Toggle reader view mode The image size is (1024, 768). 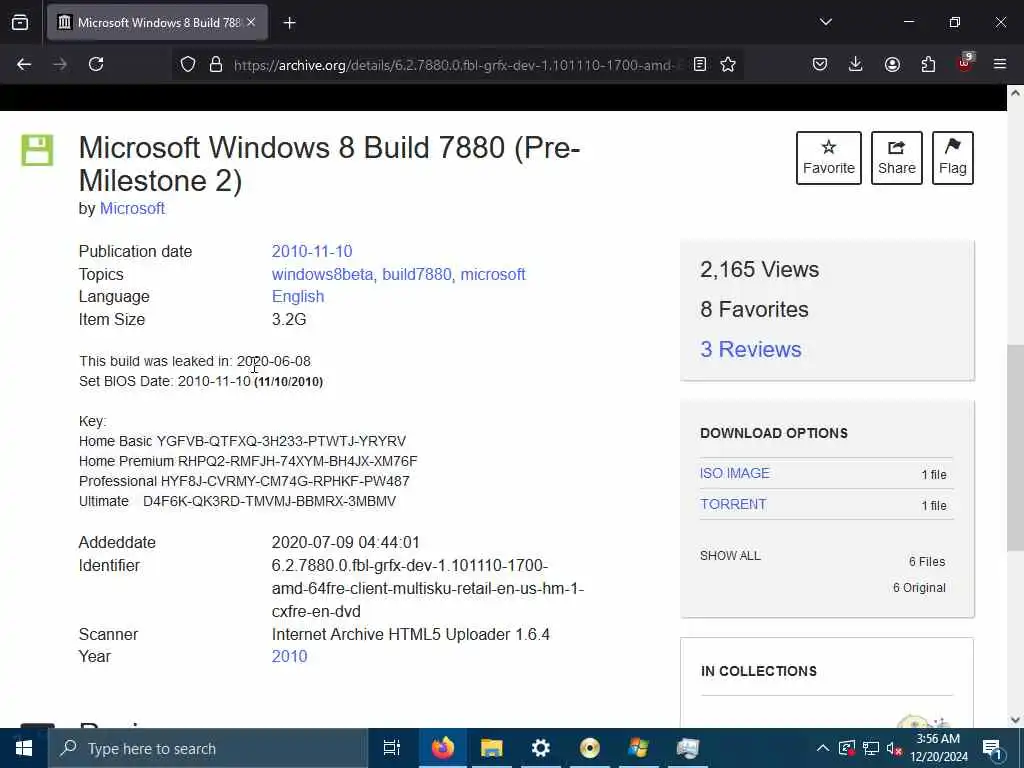699,64
